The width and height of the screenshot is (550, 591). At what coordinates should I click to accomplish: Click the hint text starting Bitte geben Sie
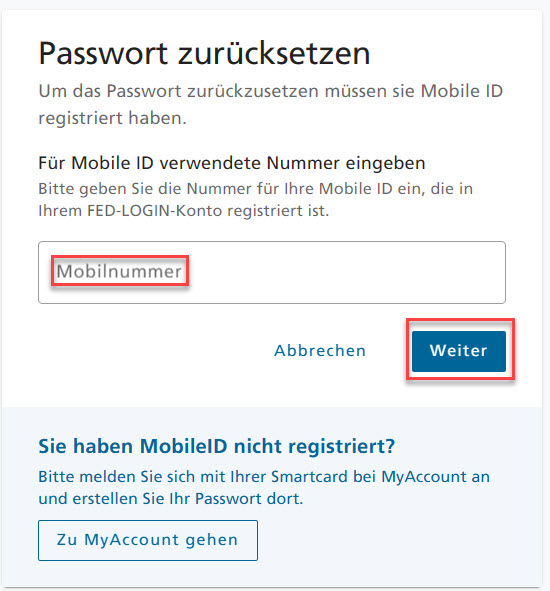(x=256, y=199)
